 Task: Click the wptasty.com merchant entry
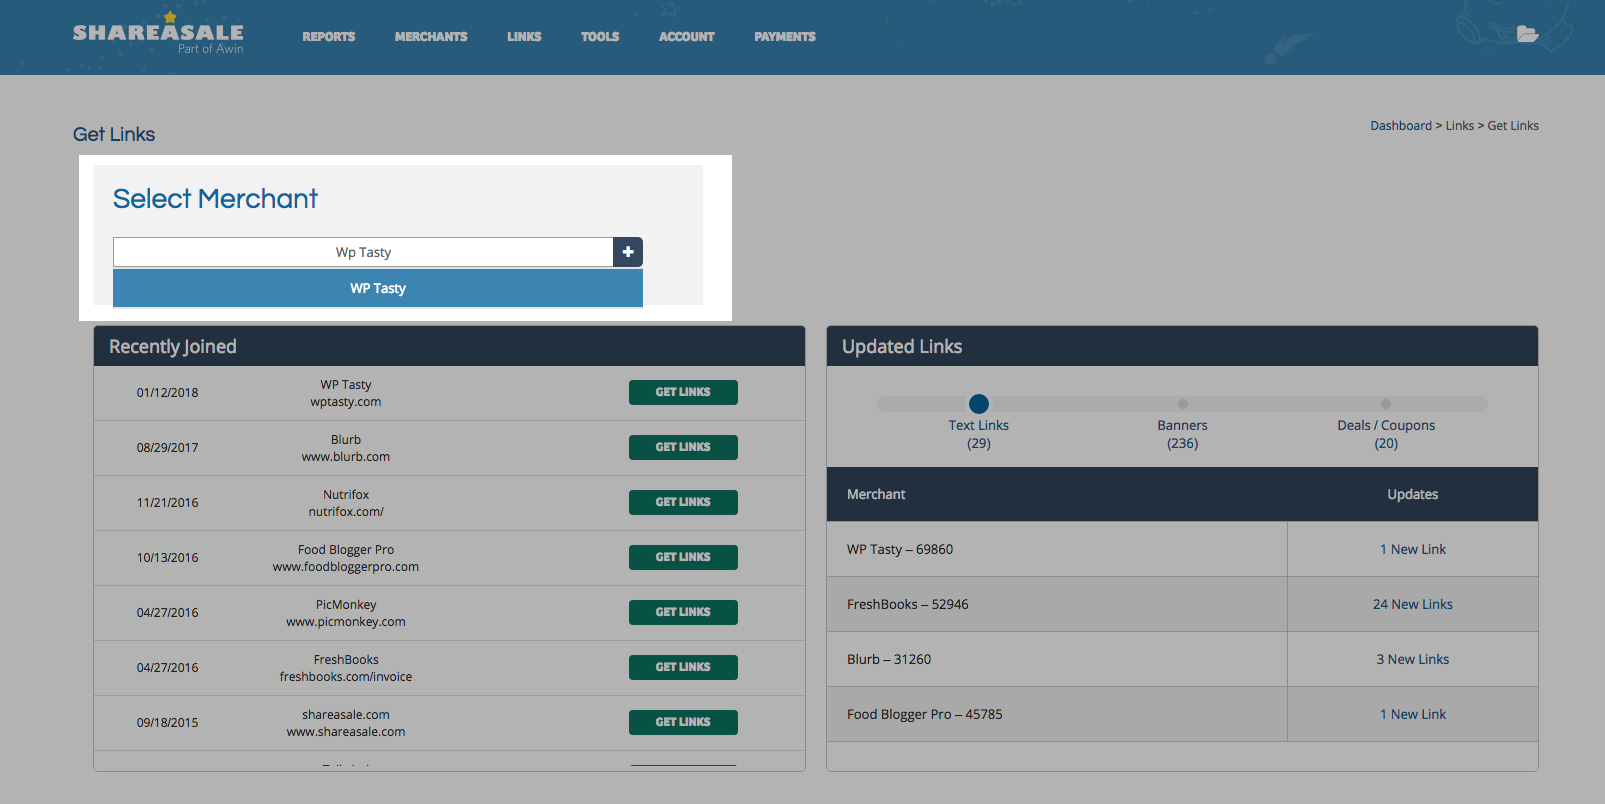pyautogui.click(x=346, y=402)
